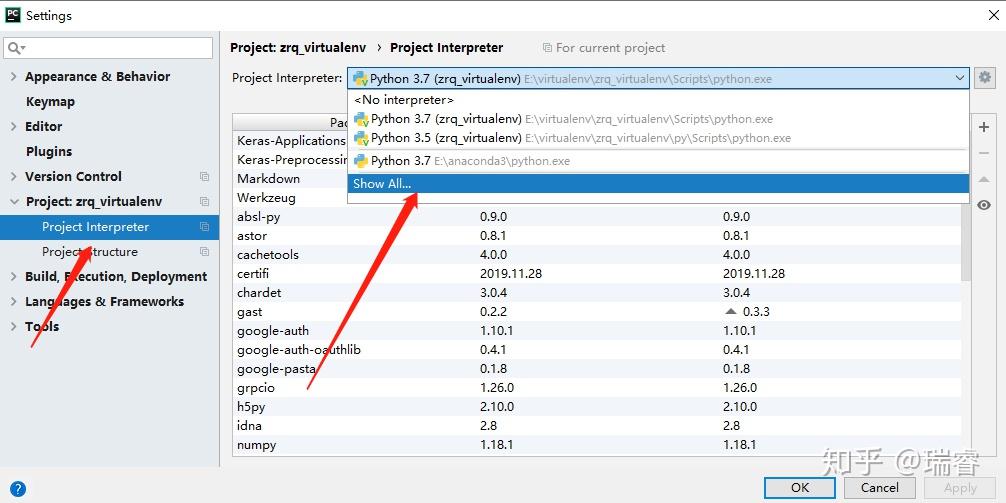
Task: Click the interpreter settings gear icon
Action: 985,78
